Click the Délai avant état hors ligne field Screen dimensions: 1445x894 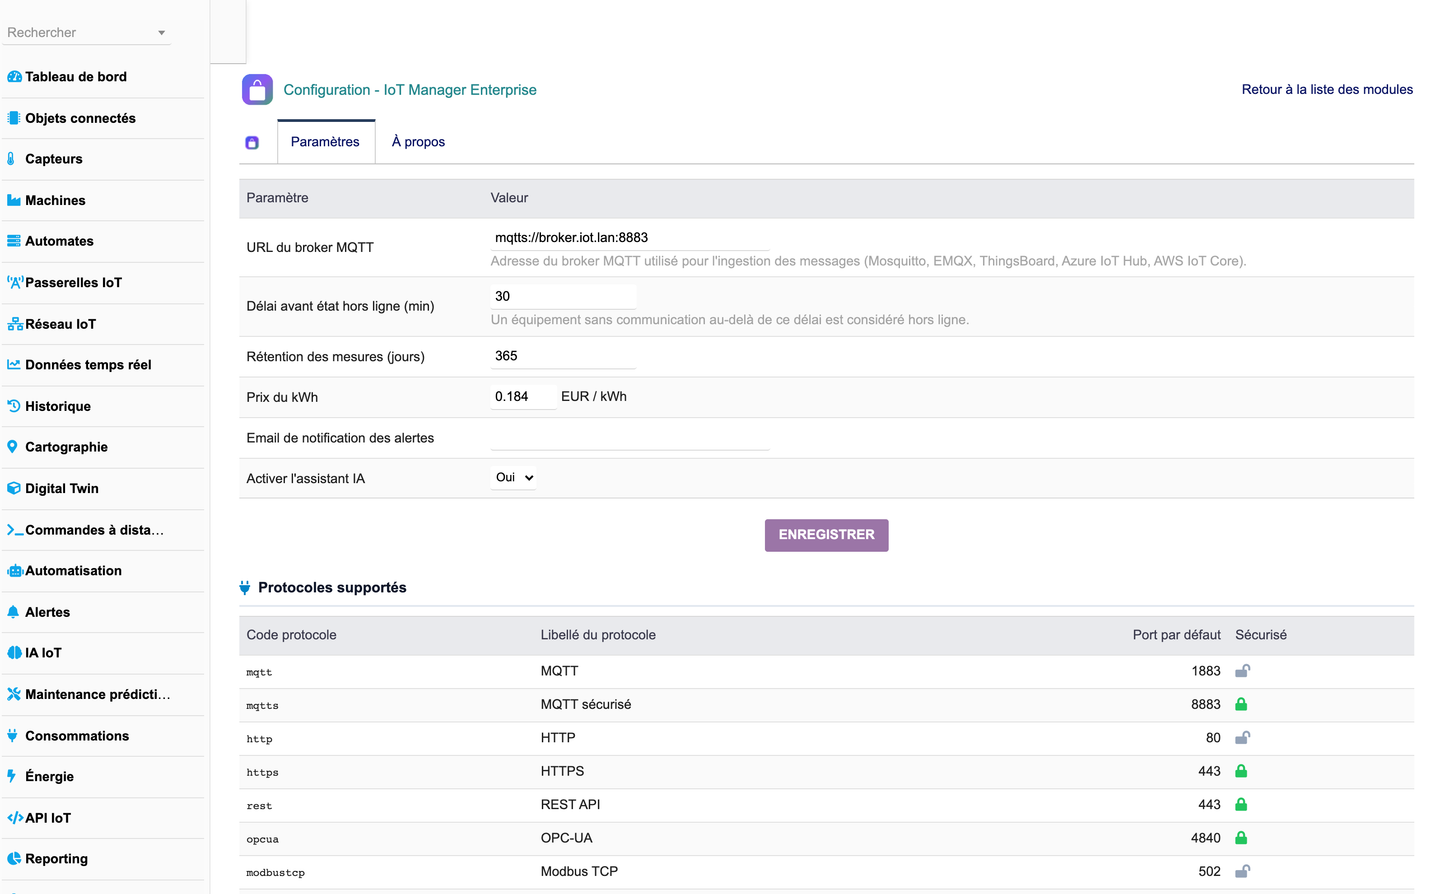[x=563, y=297]
